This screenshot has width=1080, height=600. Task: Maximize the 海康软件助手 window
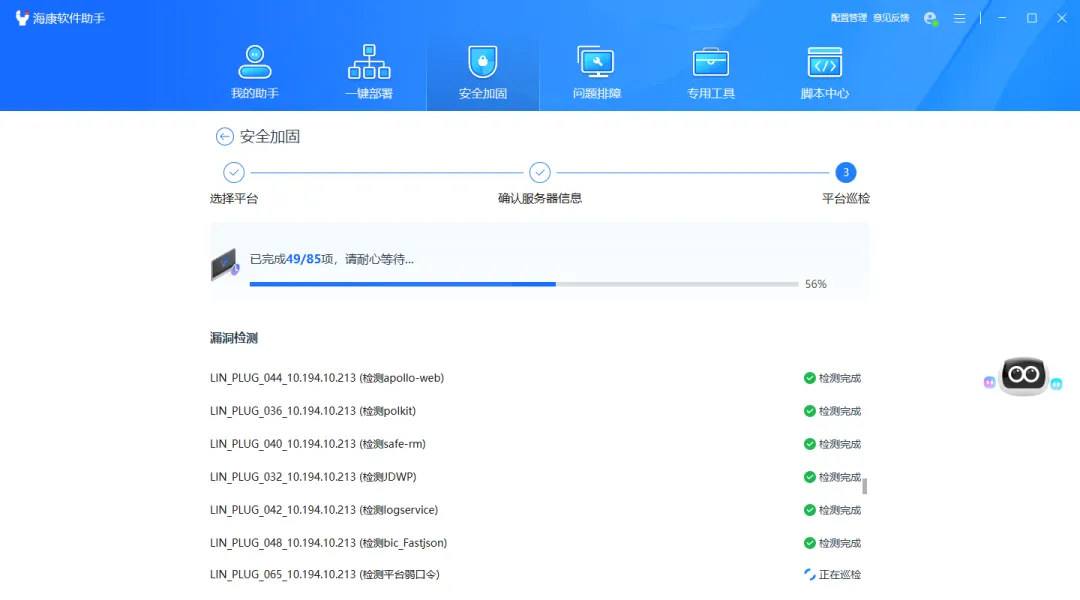(1032, 19)
